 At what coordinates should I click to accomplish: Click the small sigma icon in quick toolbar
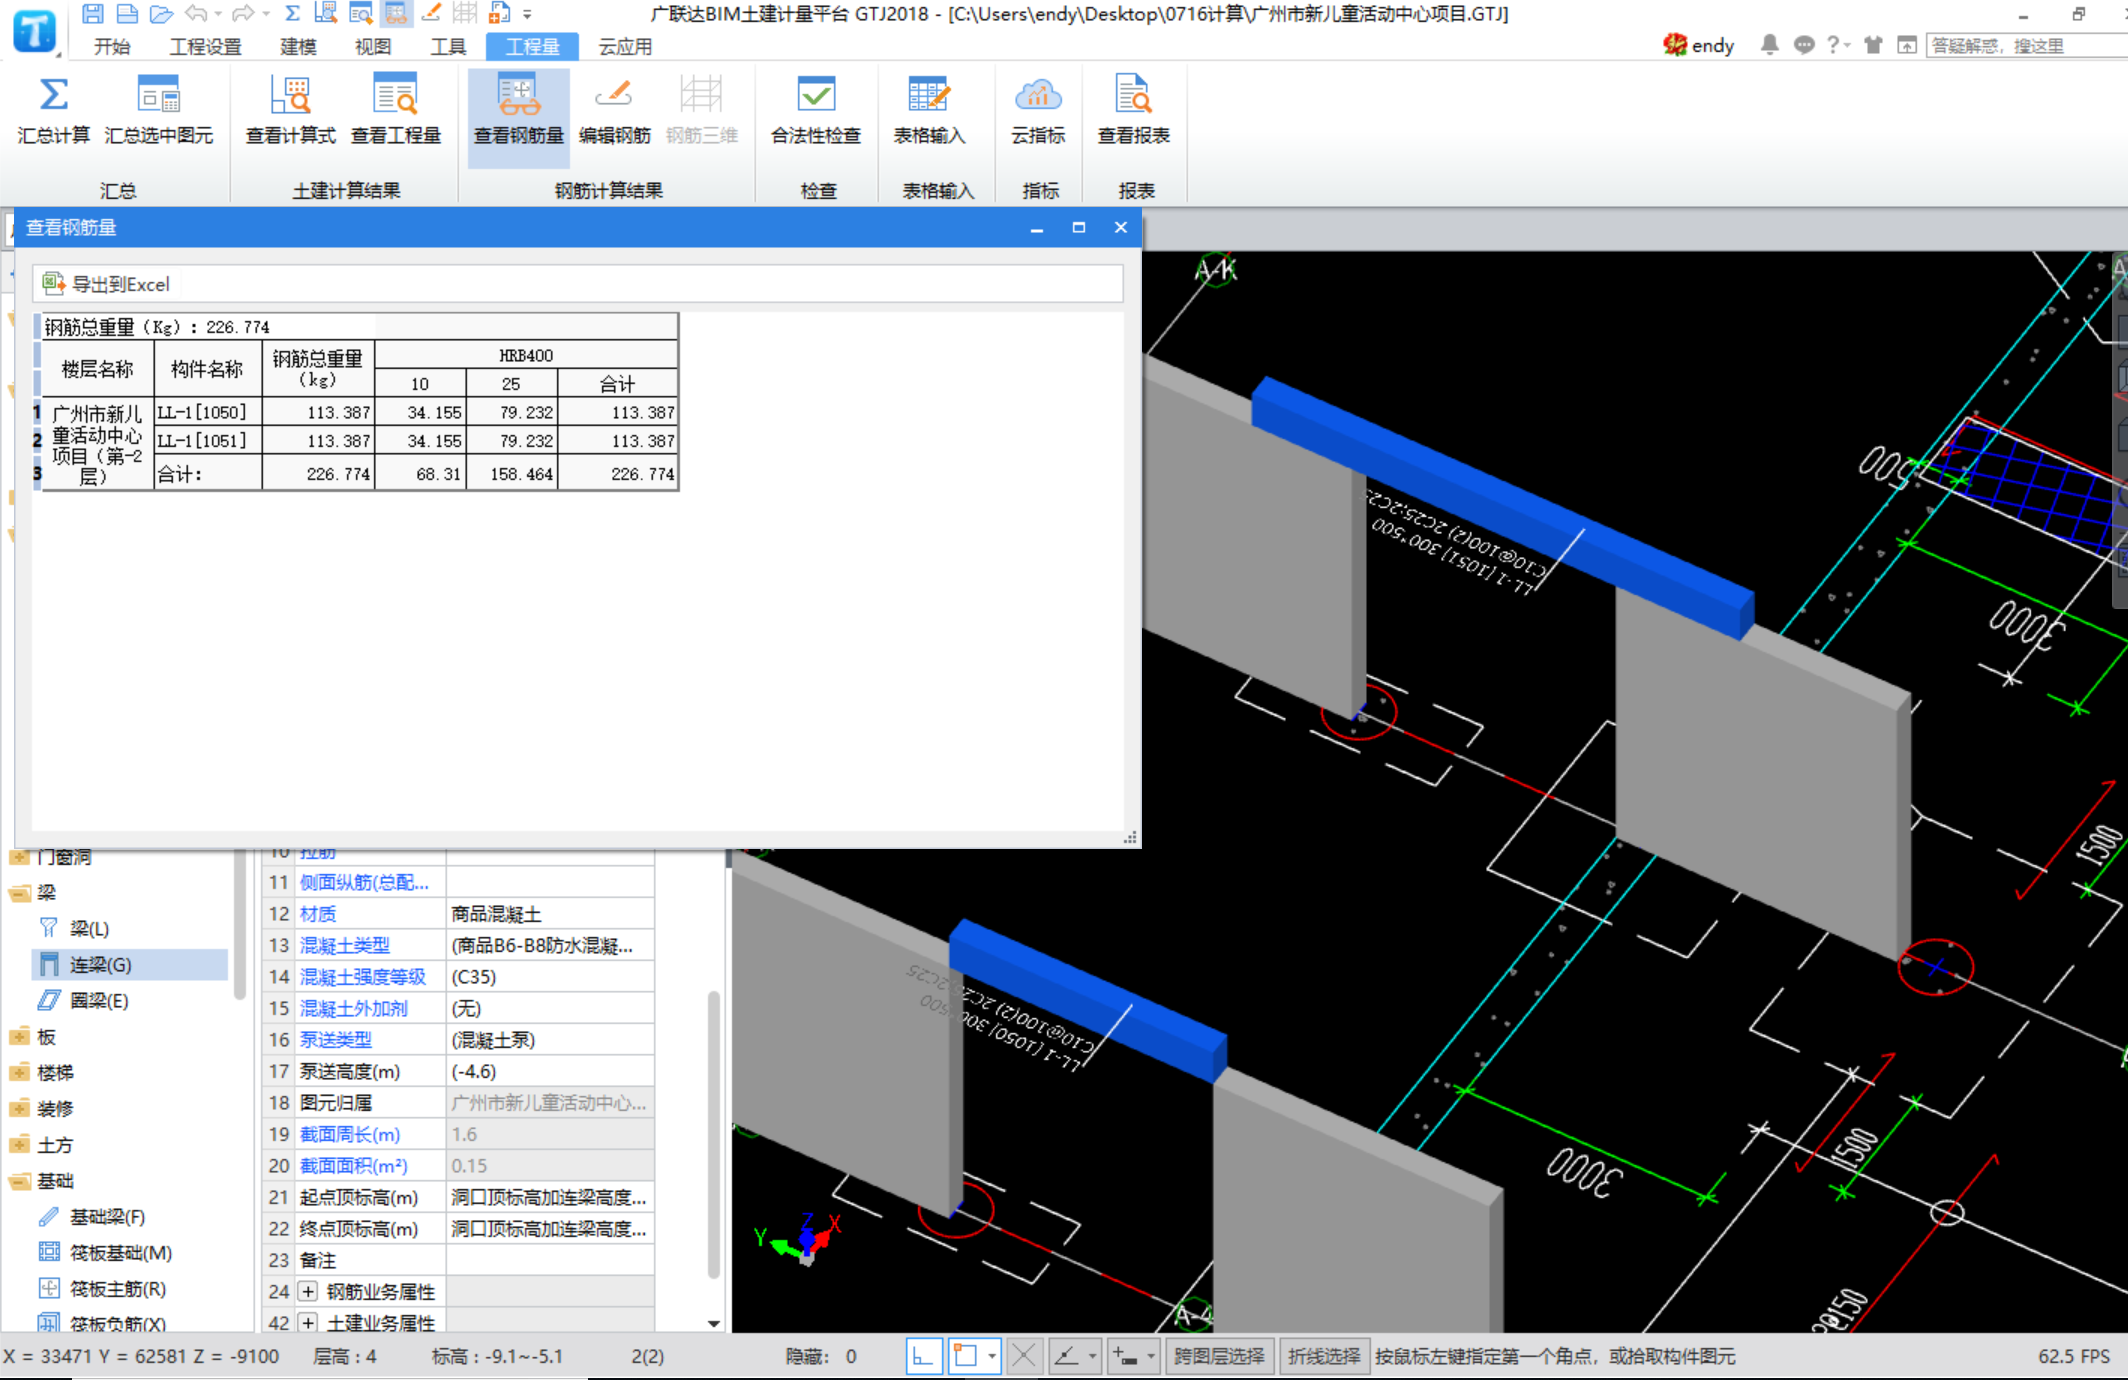[292, 14]
